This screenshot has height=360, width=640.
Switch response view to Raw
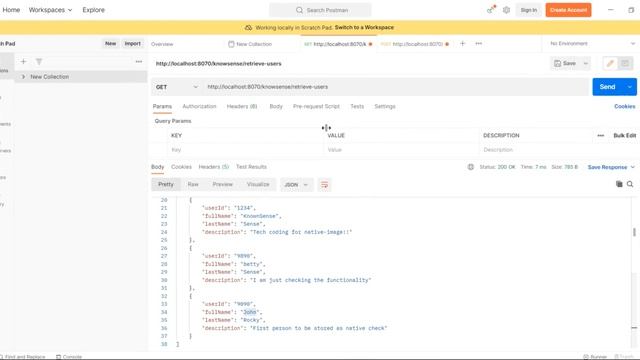coord(193,184)
